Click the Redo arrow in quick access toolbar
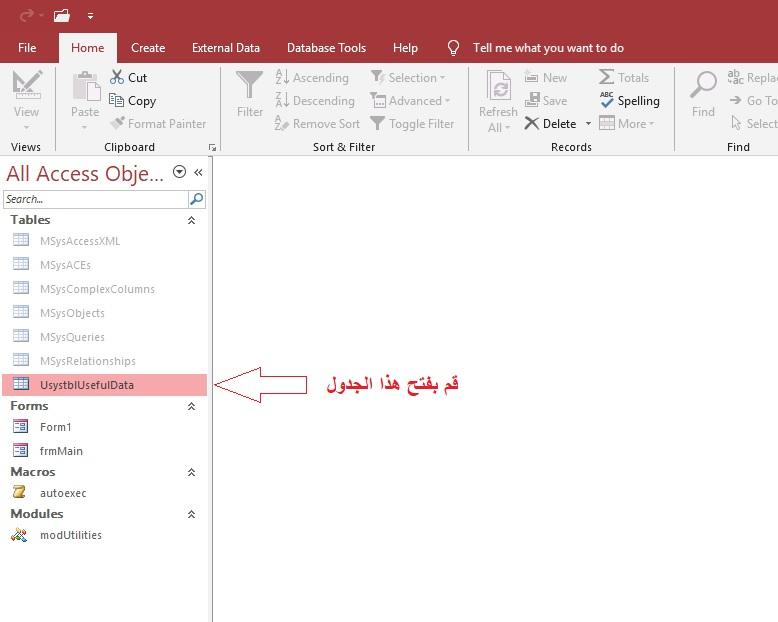The width and height of the screenshot is (778, 622). click(27, 16)
